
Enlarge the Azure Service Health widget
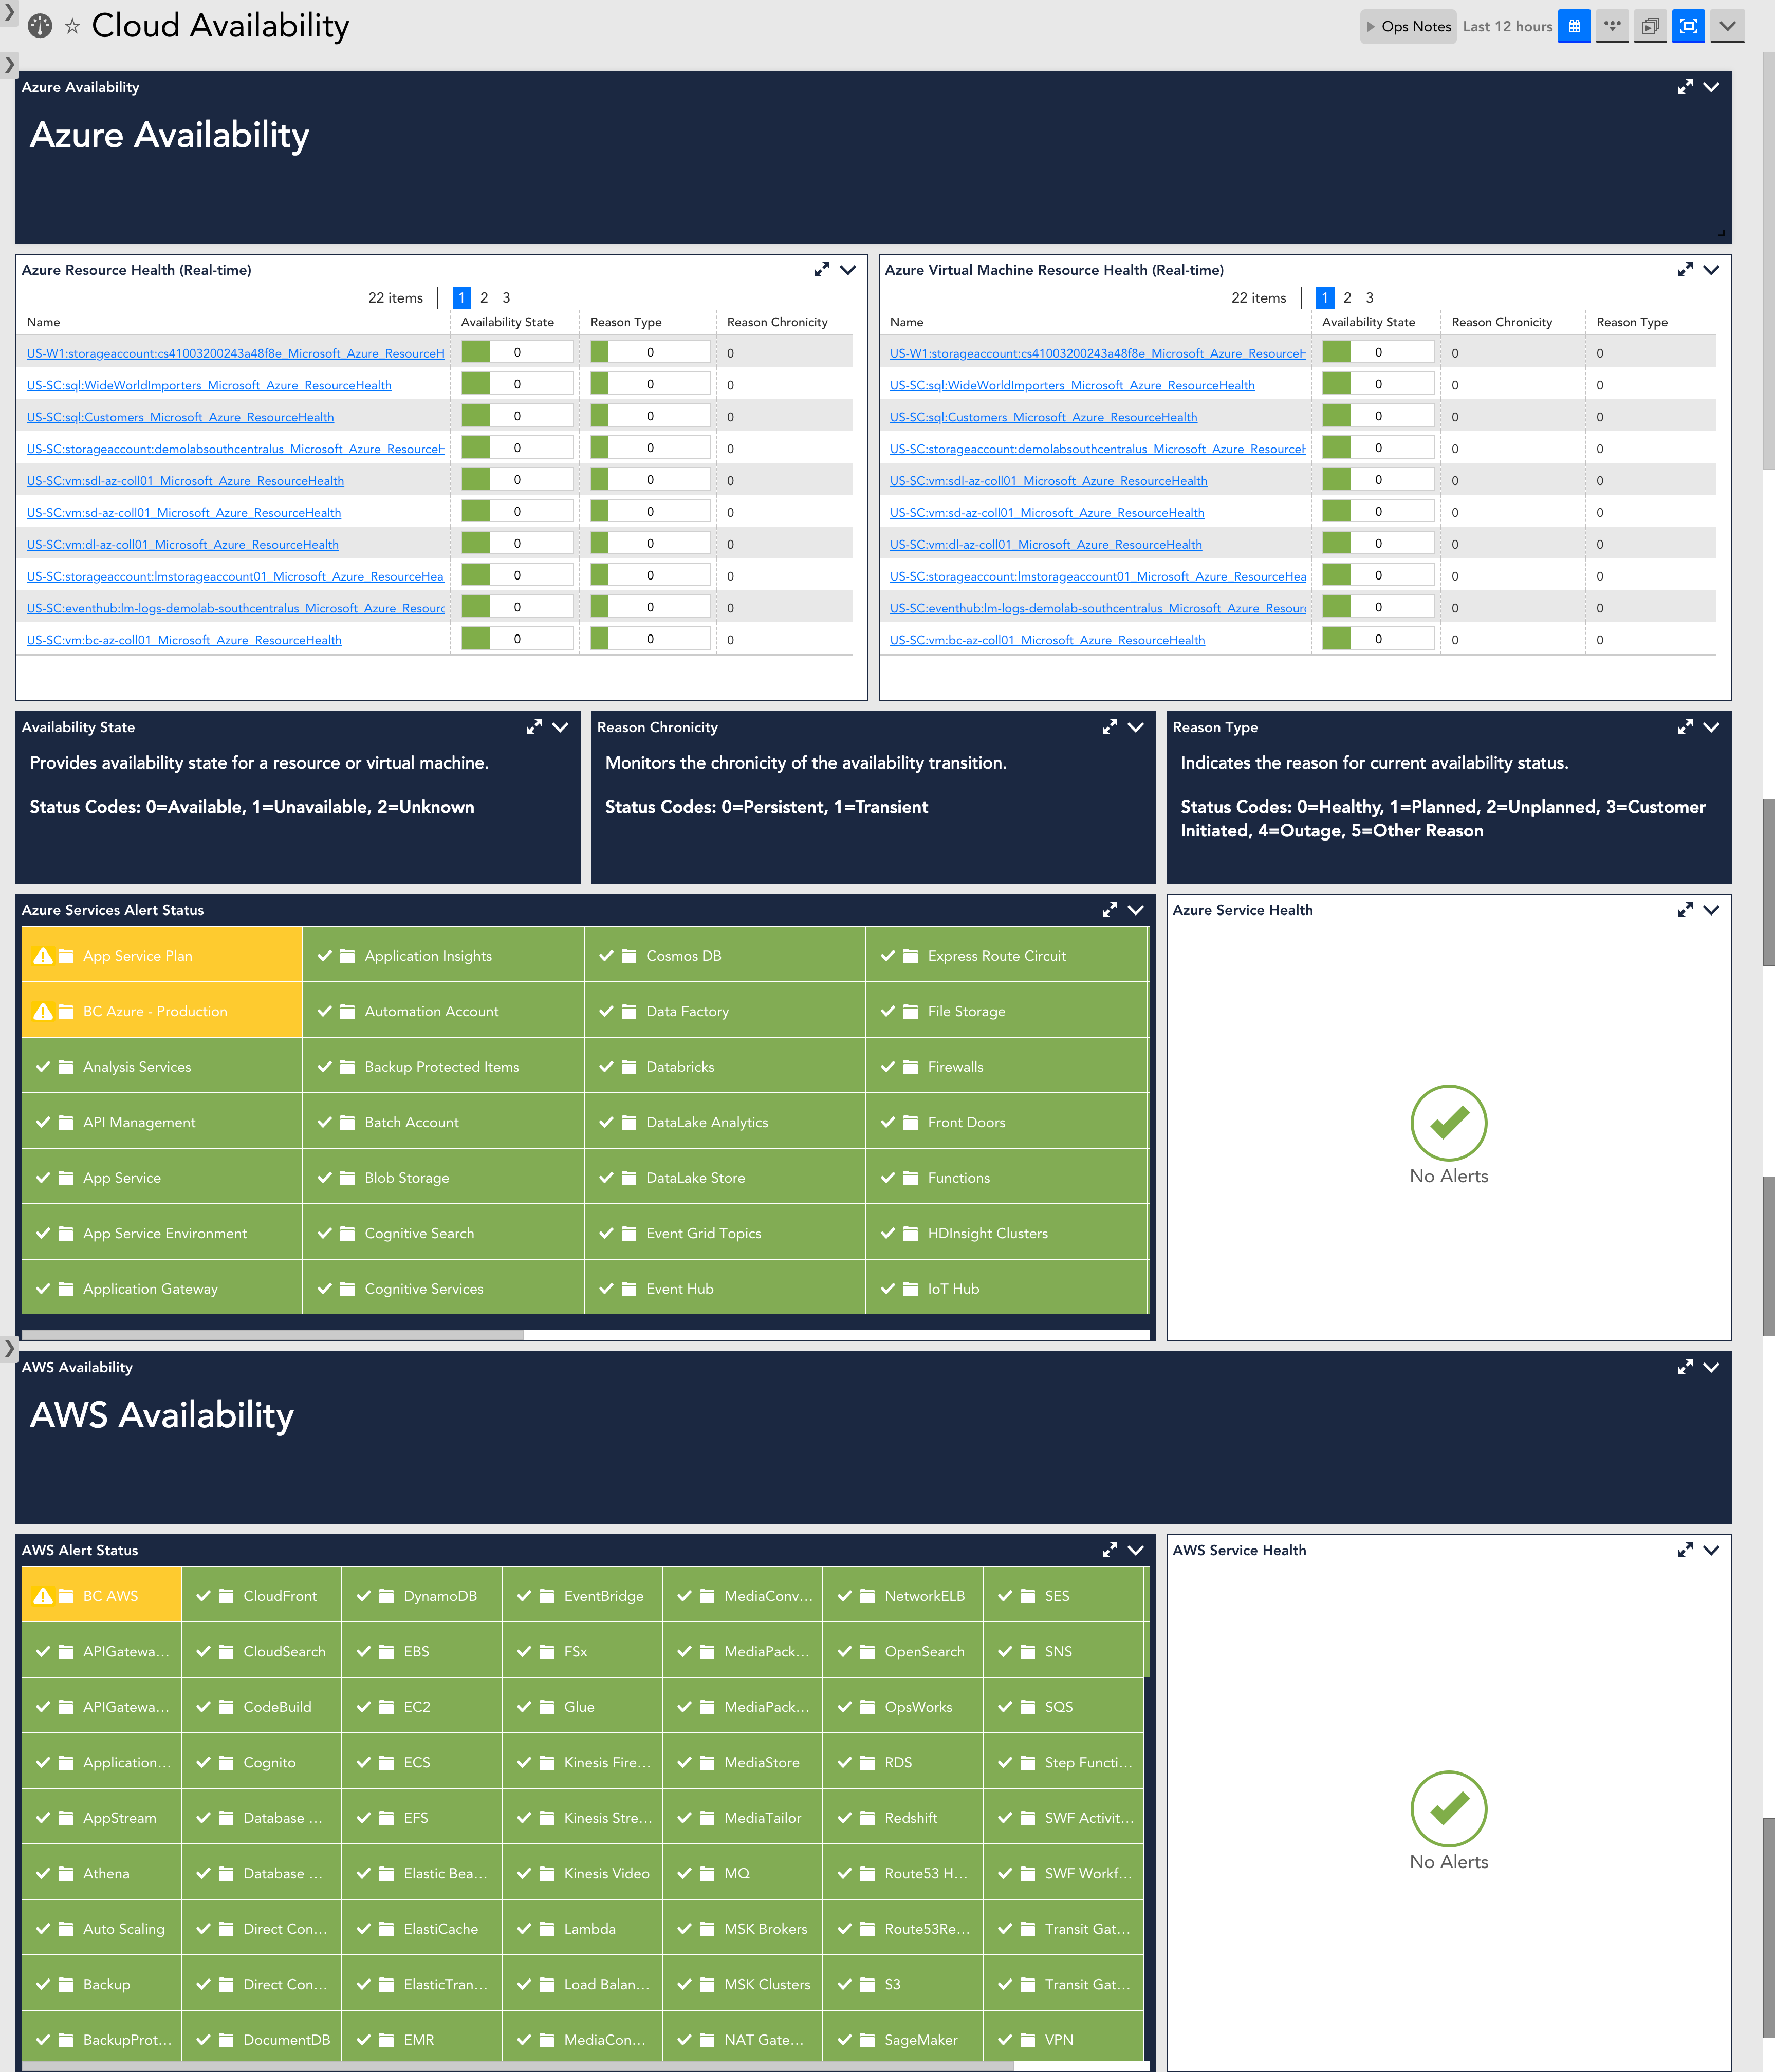[1685, 910]
